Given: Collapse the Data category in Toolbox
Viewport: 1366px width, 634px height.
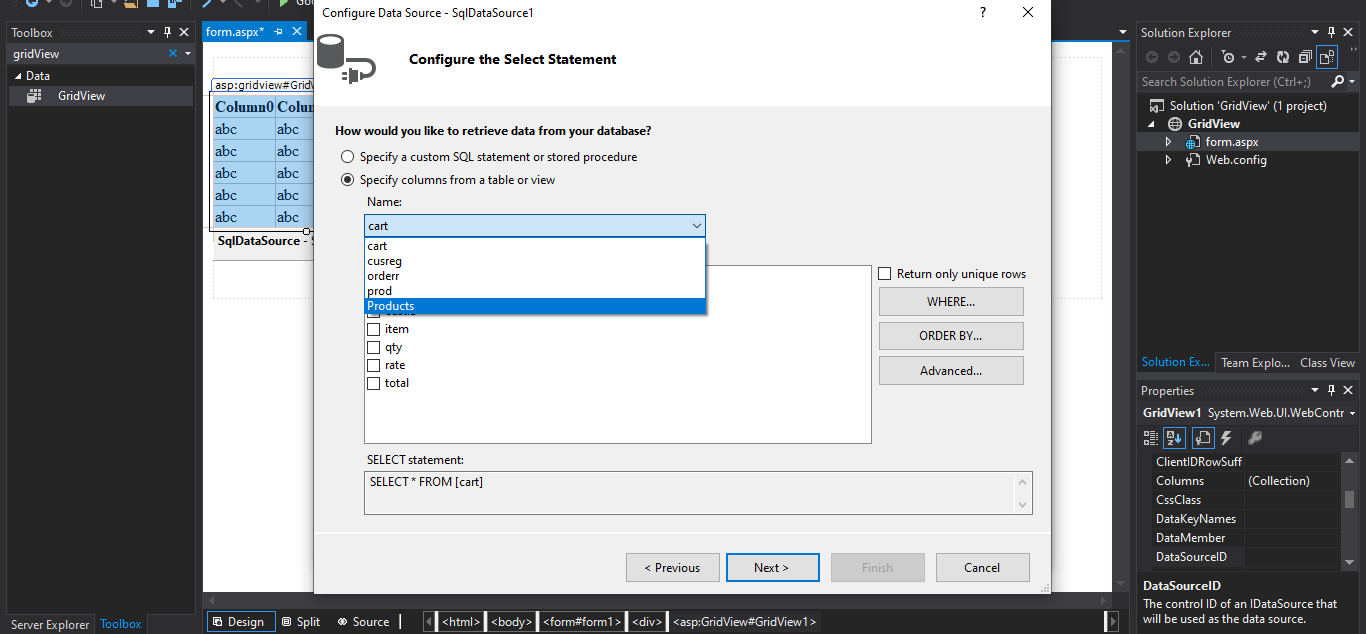Looking at the screenshot, I should pyautogui.click(x=17, y=76).
